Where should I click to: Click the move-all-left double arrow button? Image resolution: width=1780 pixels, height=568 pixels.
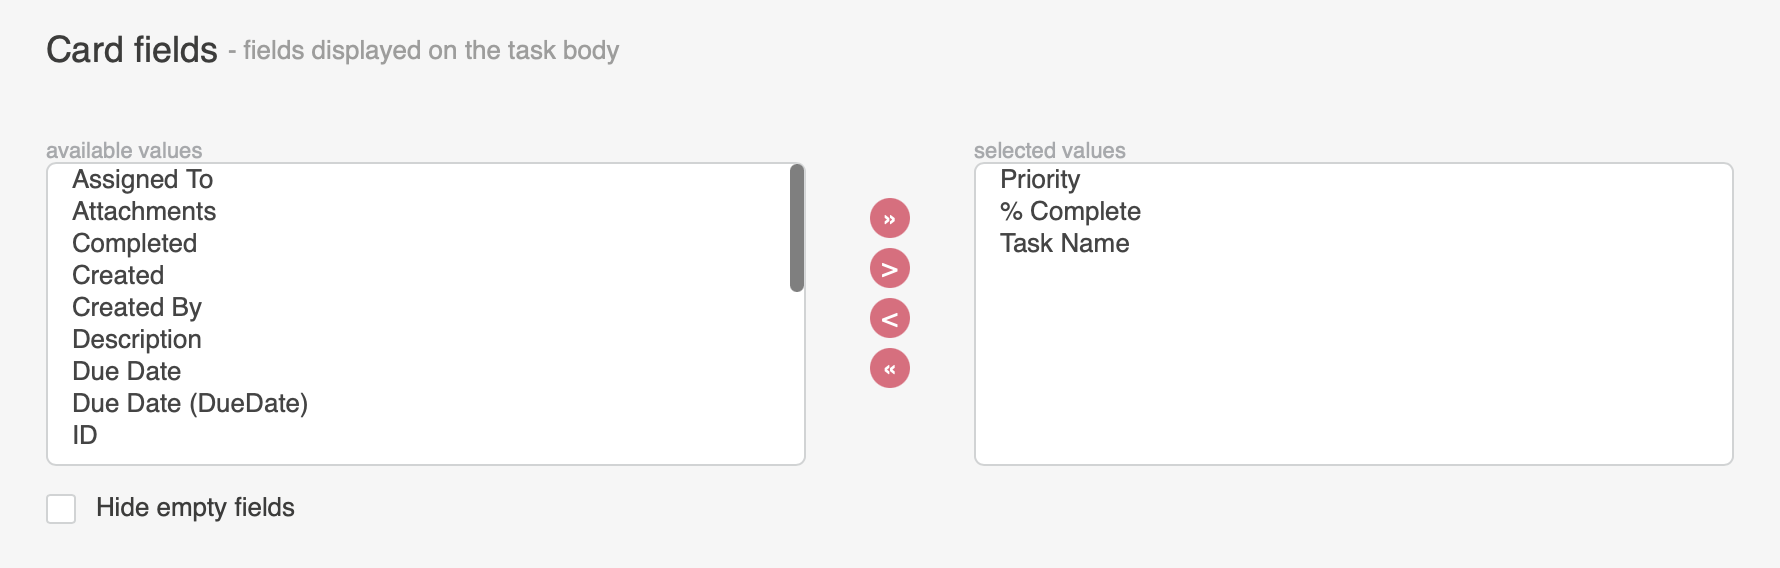(x=890, y=368)
